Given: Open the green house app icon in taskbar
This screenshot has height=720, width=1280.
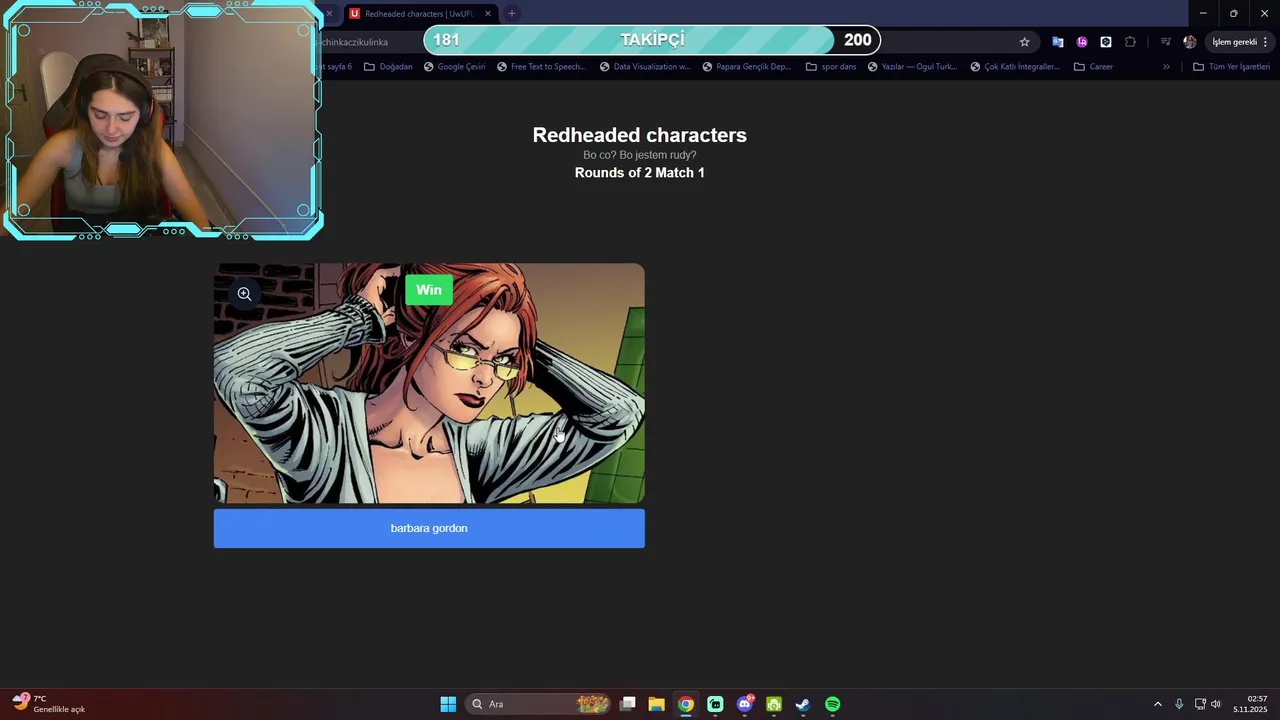Looking at the screenshot, I should (x=773, y=704).
